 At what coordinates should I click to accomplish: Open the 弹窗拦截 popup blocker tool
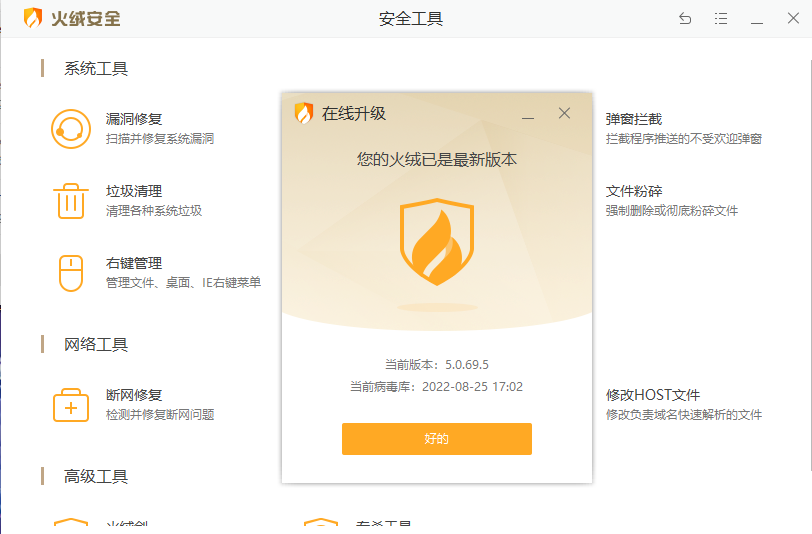(634, 119)
